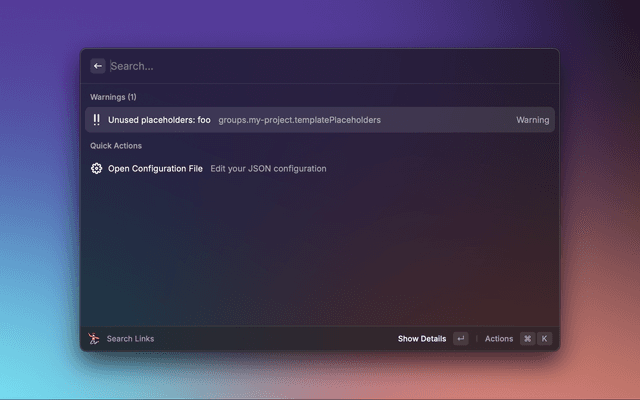Select the Open Configuration File action
Viewport: 640px width, 400px height.
[155, 168]
